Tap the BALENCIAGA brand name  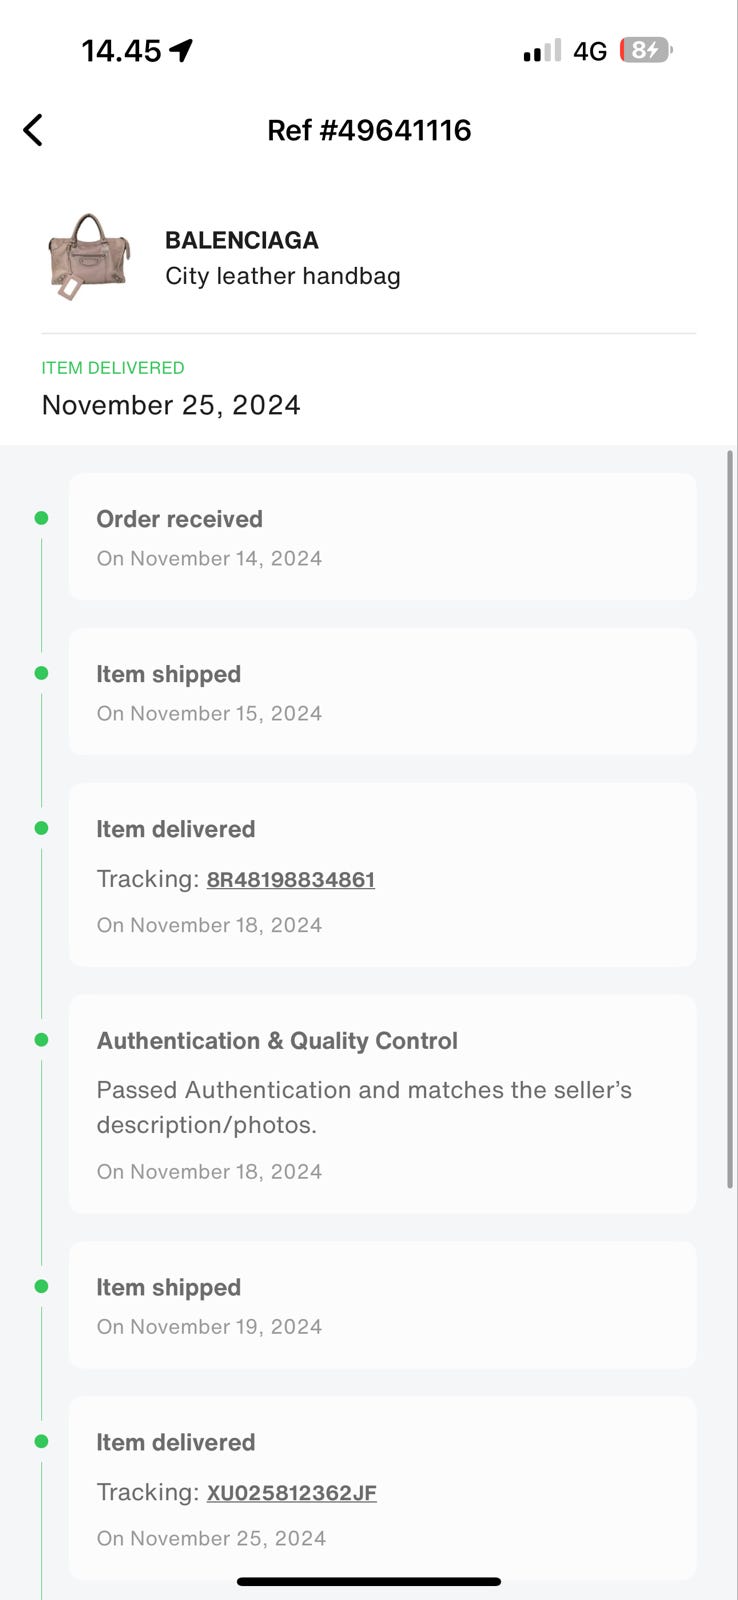[242, 240]
